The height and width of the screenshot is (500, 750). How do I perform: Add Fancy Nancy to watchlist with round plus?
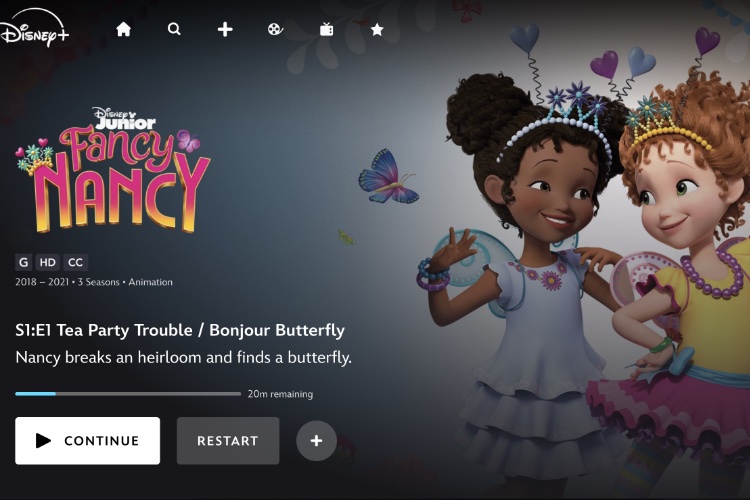point(316,441)
